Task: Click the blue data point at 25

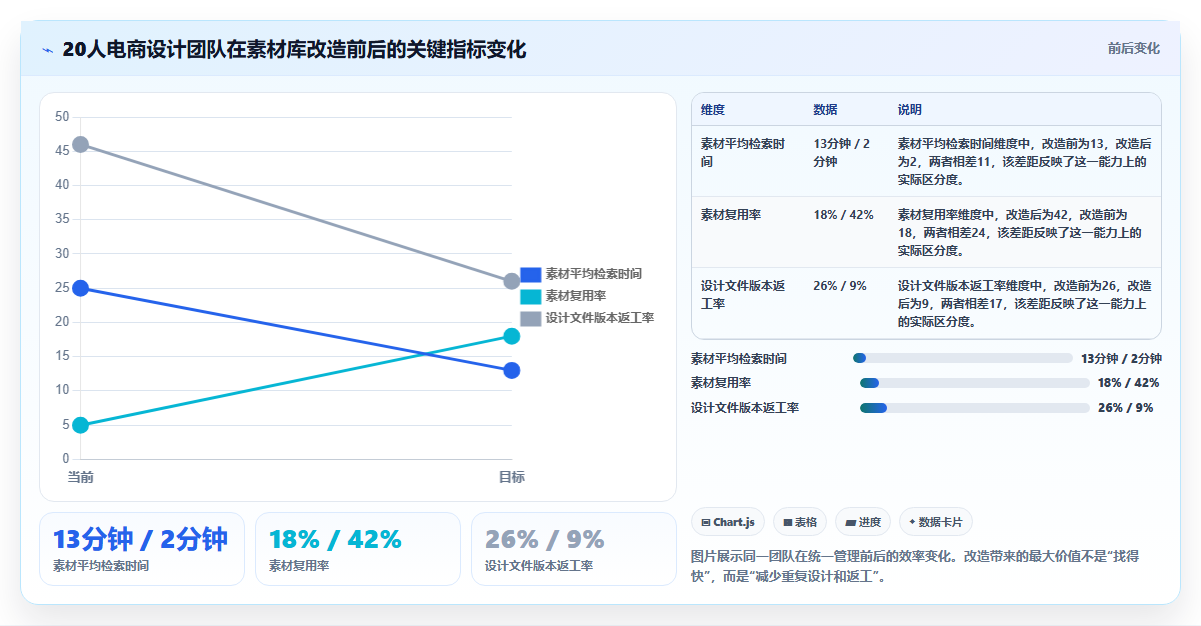Action: pos(81,288)
